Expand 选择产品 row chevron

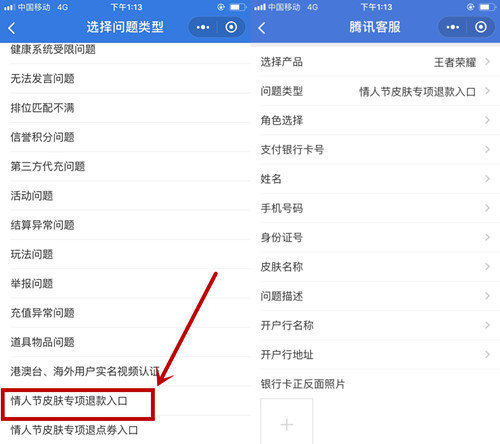point(487,62)
